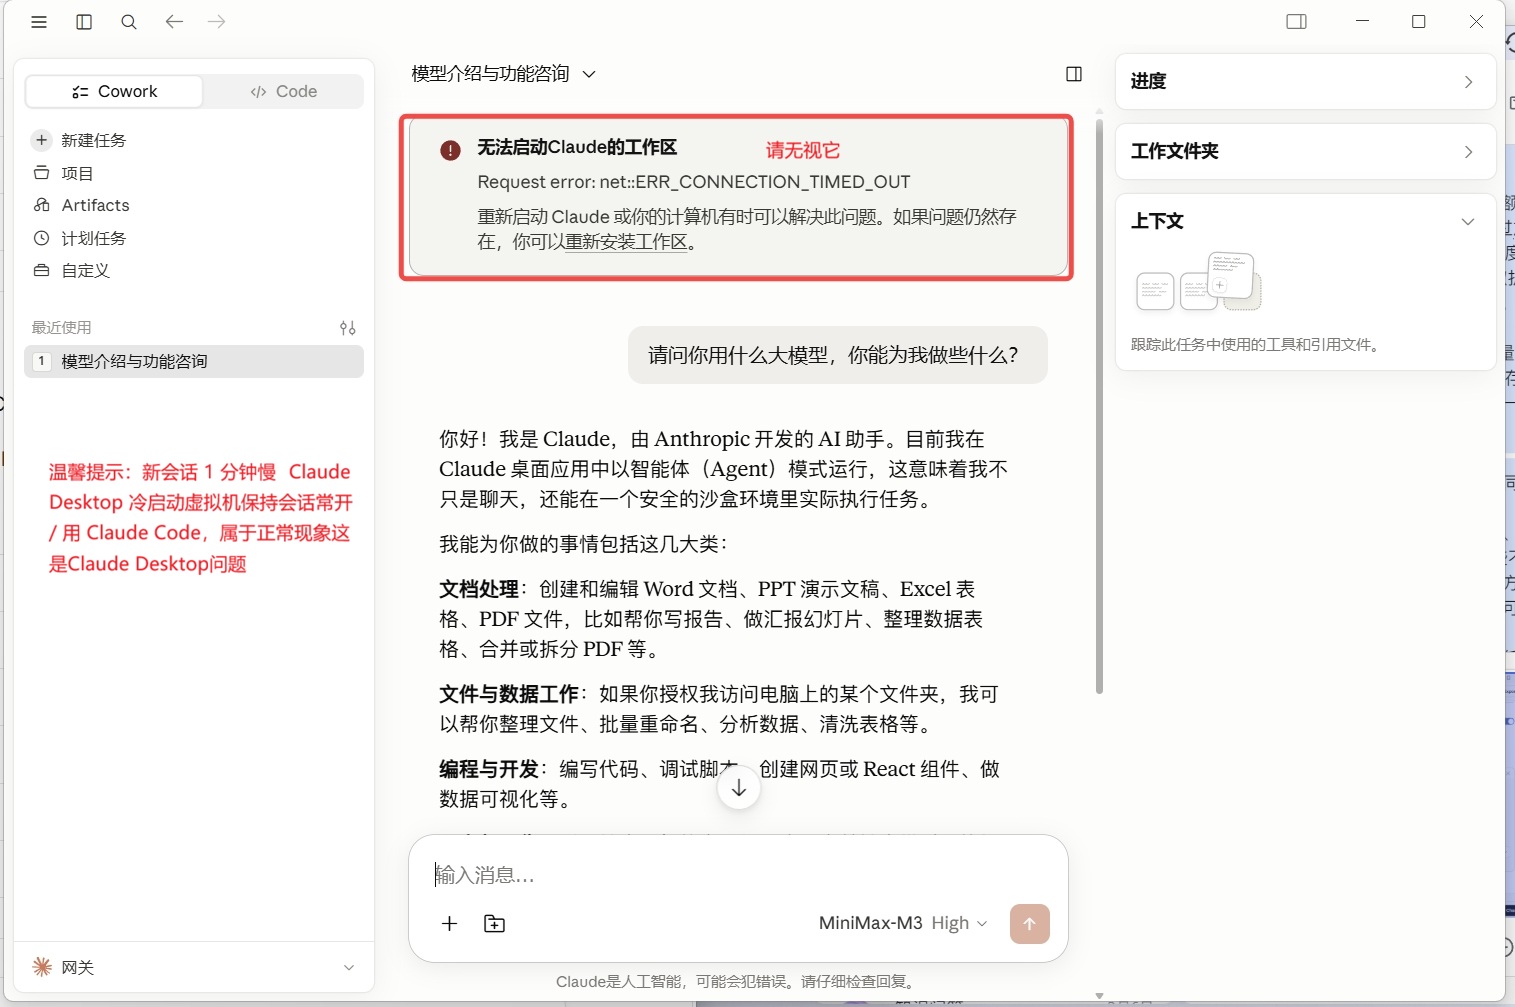Click the search magnifier icon
Screen dimensions: 1515x1007
click(129, 22)
